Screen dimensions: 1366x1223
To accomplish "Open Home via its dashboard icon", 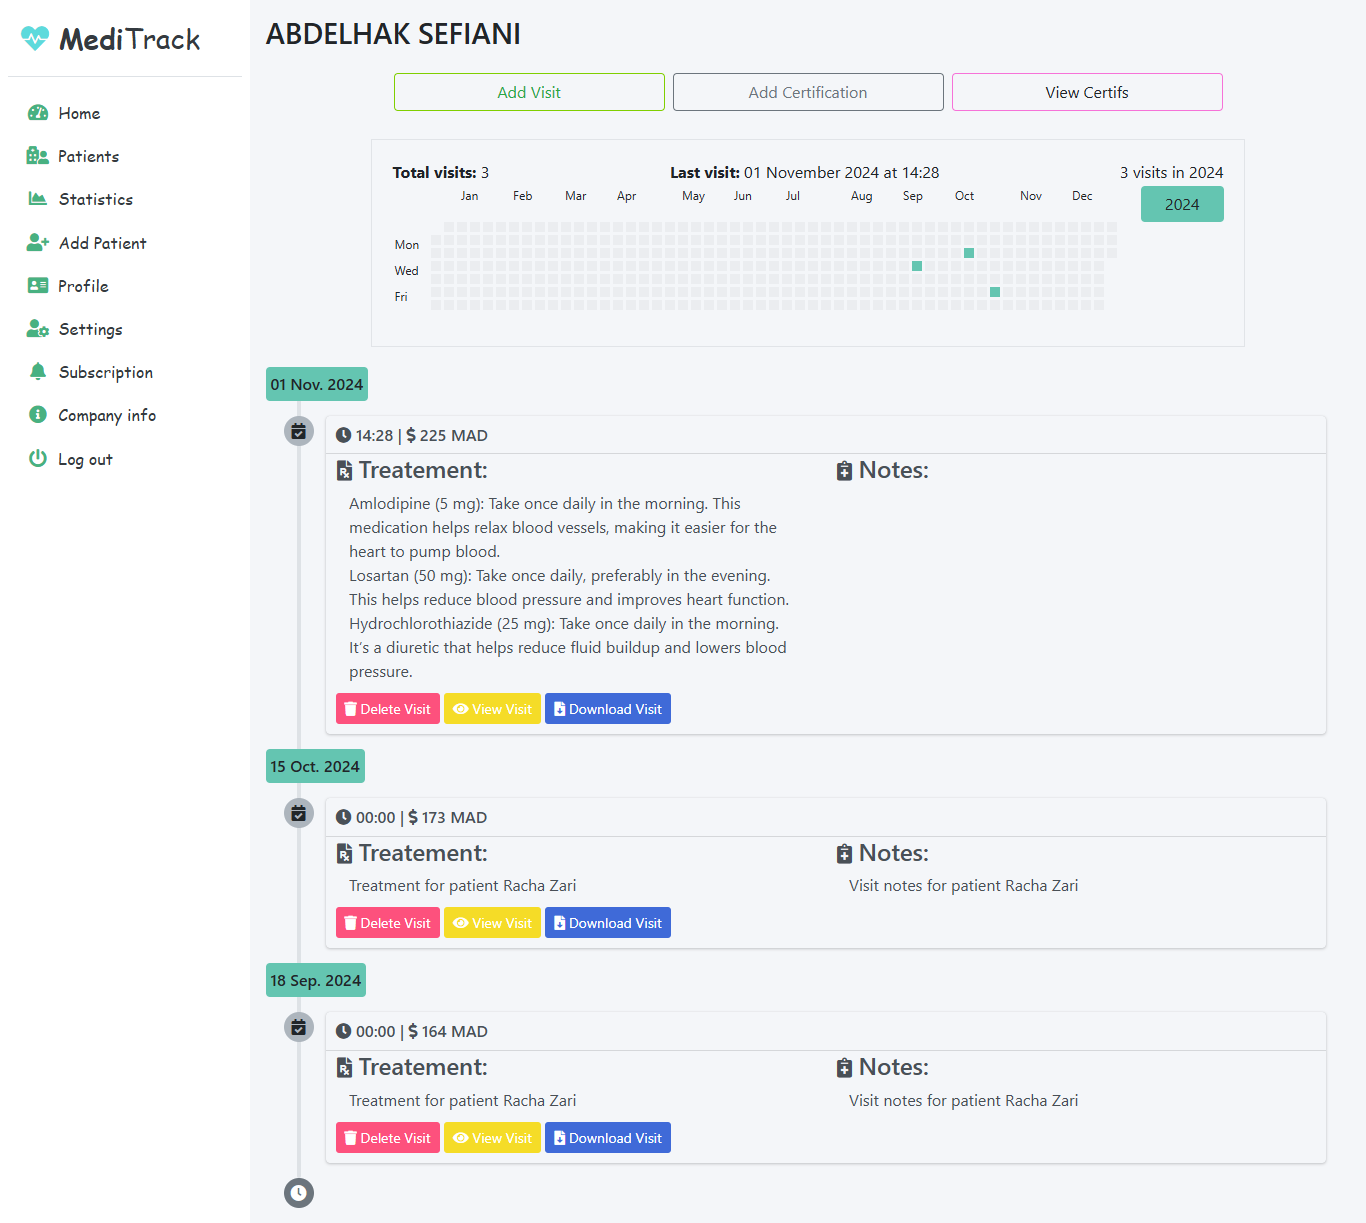I will [38, 113].
